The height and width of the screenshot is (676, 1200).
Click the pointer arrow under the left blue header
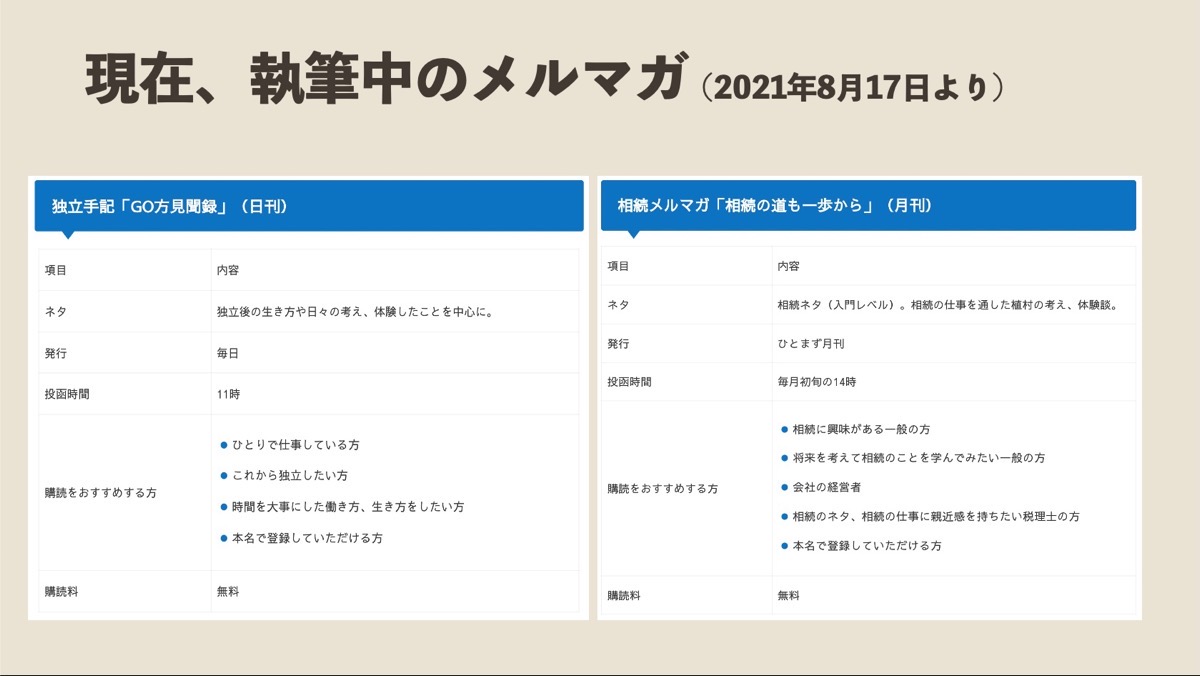tap(68, 235)
